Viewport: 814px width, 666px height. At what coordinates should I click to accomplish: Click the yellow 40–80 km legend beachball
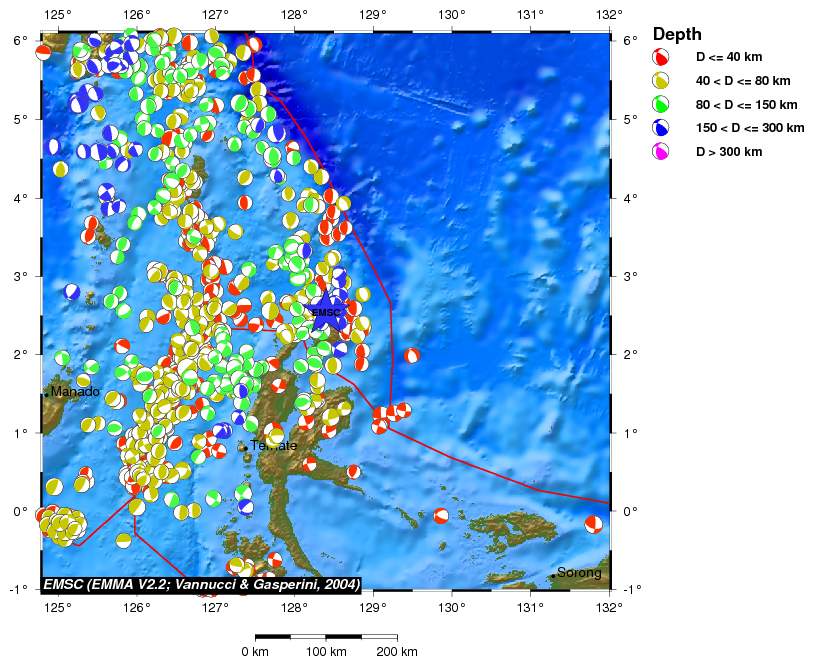coord(660,81)
